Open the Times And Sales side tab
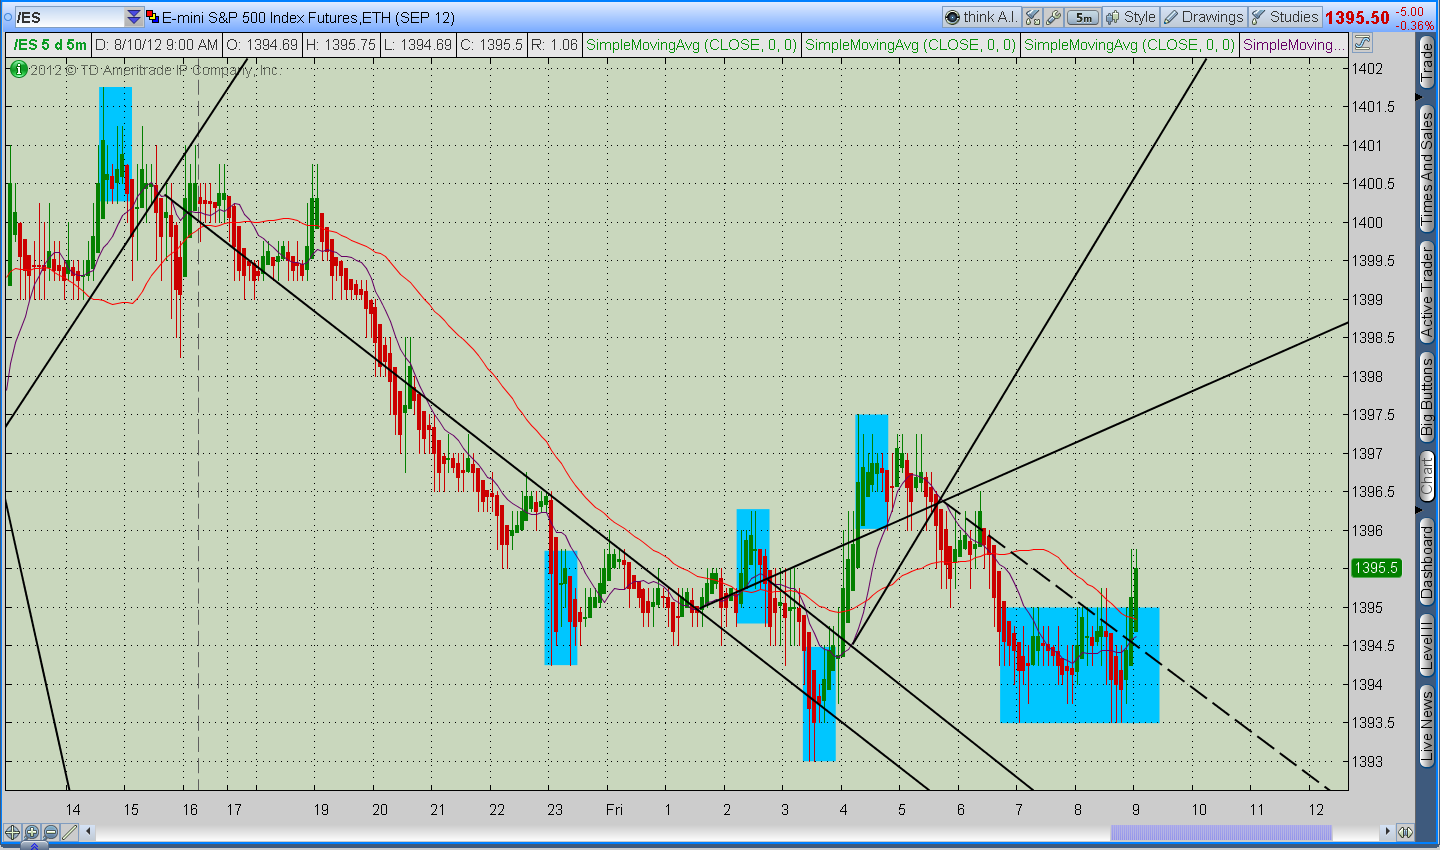The image size is (1440, 850). click(1427, 170)
